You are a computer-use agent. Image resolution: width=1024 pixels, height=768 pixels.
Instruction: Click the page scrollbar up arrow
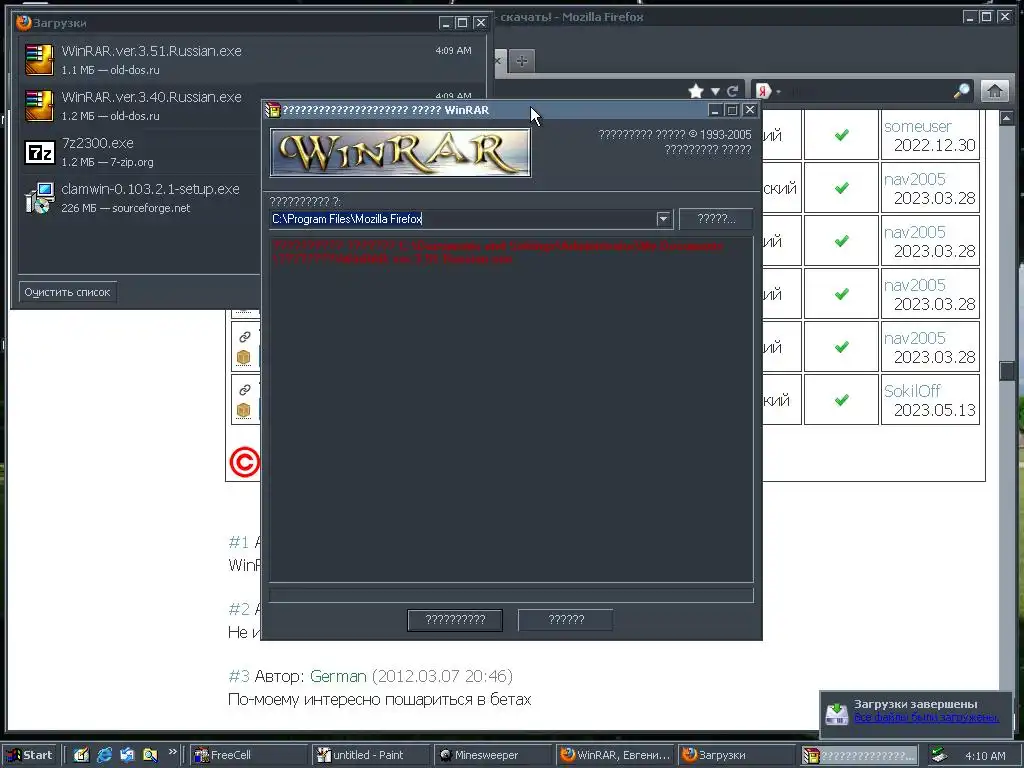pos(1006,118)
